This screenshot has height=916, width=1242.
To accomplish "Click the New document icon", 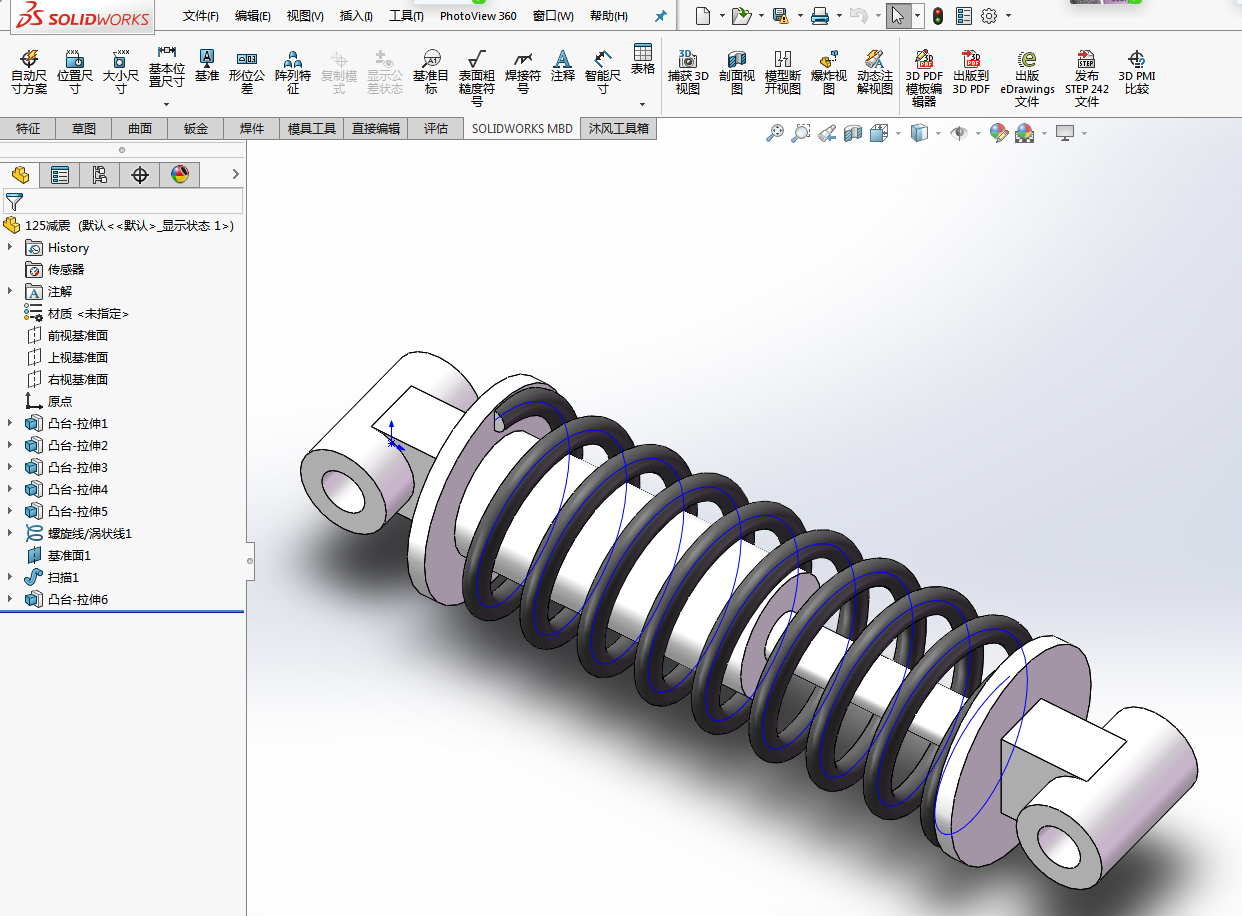I will tap(703, 15).
